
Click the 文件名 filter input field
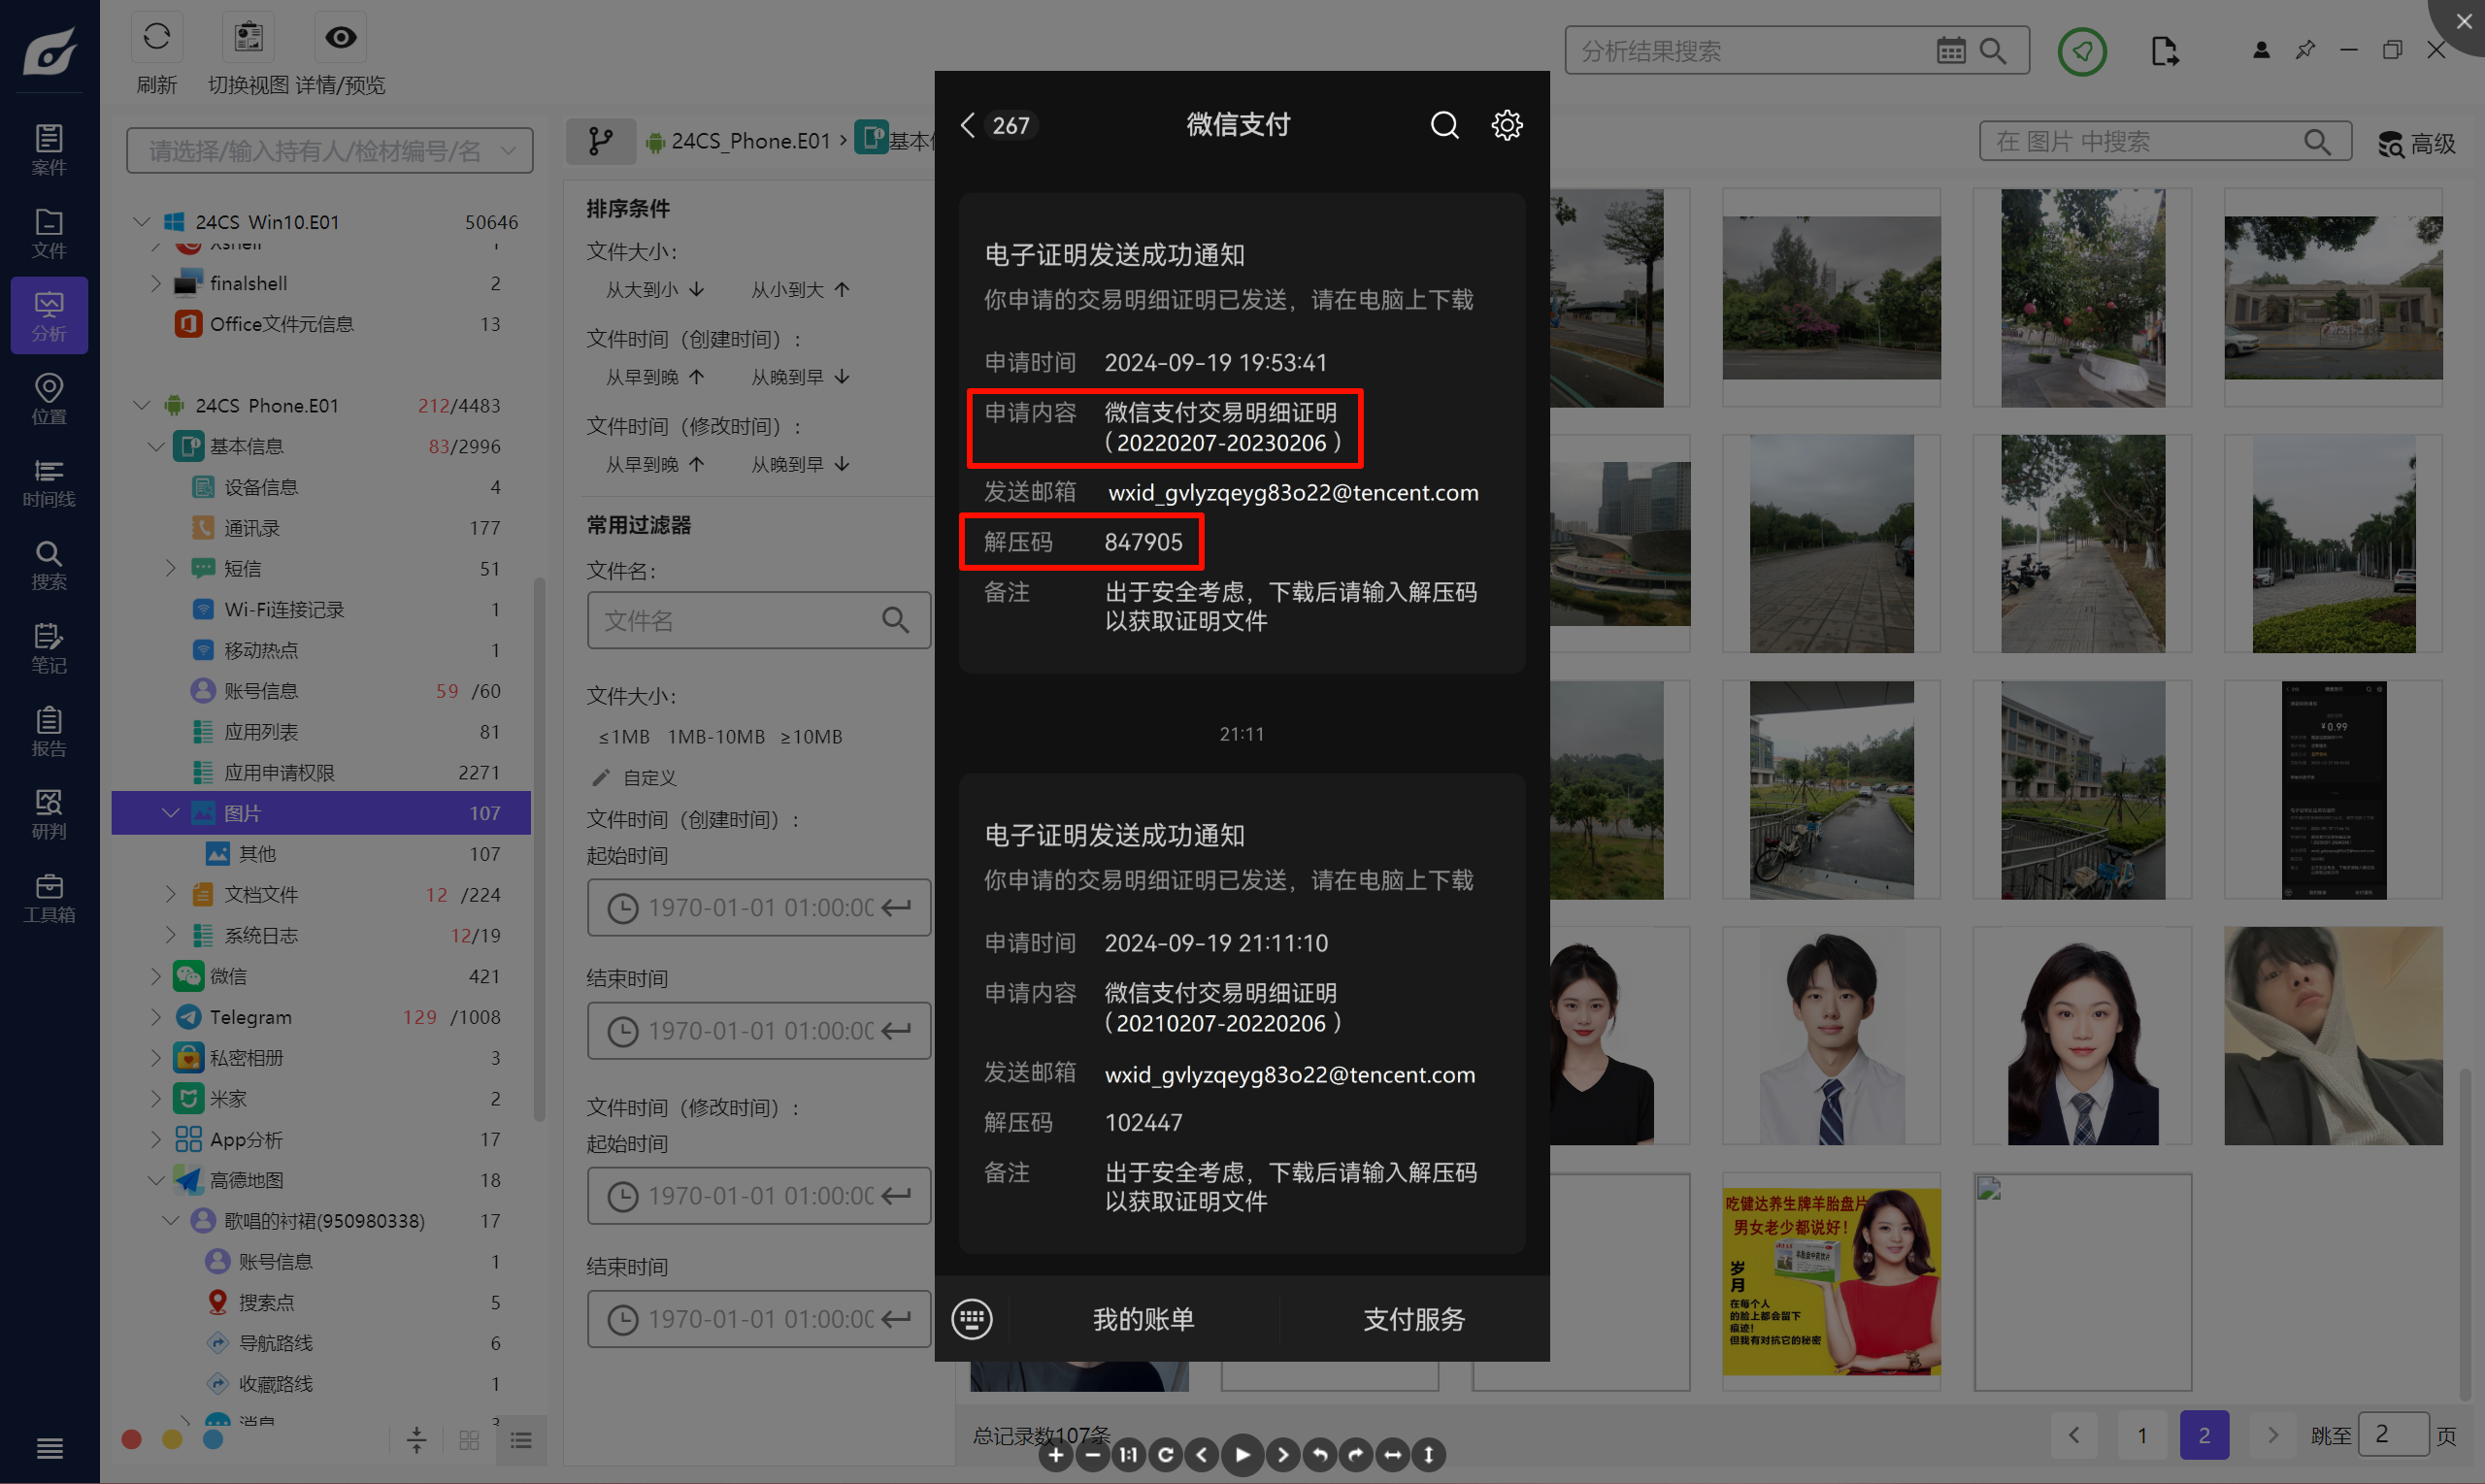point(759,620)
